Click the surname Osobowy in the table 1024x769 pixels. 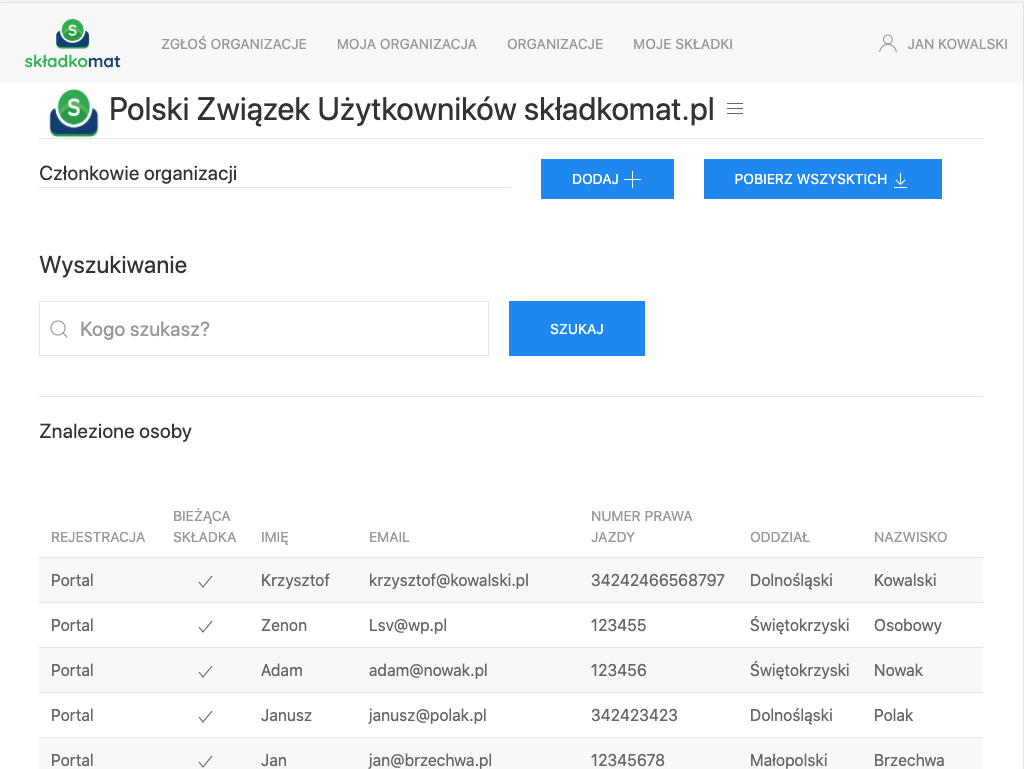click(908, 625)
